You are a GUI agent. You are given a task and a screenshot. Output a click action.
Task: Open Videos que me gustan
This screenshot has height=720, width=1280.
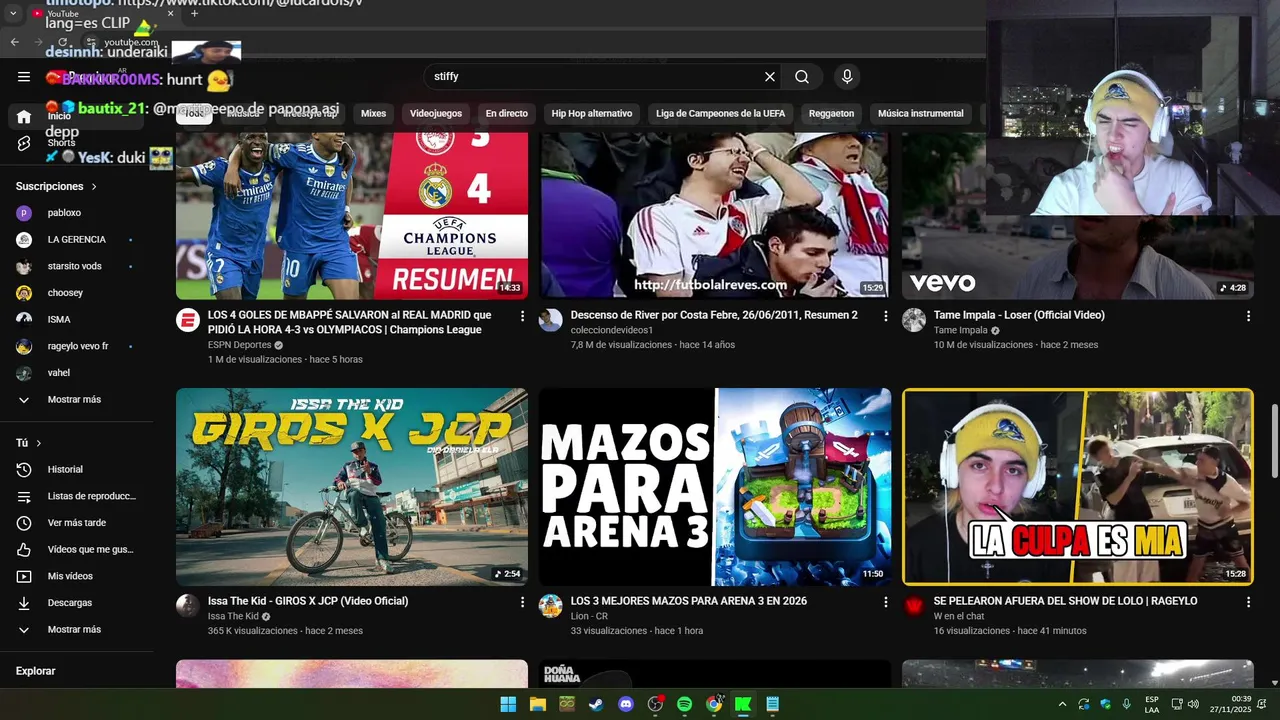point(76,550)
